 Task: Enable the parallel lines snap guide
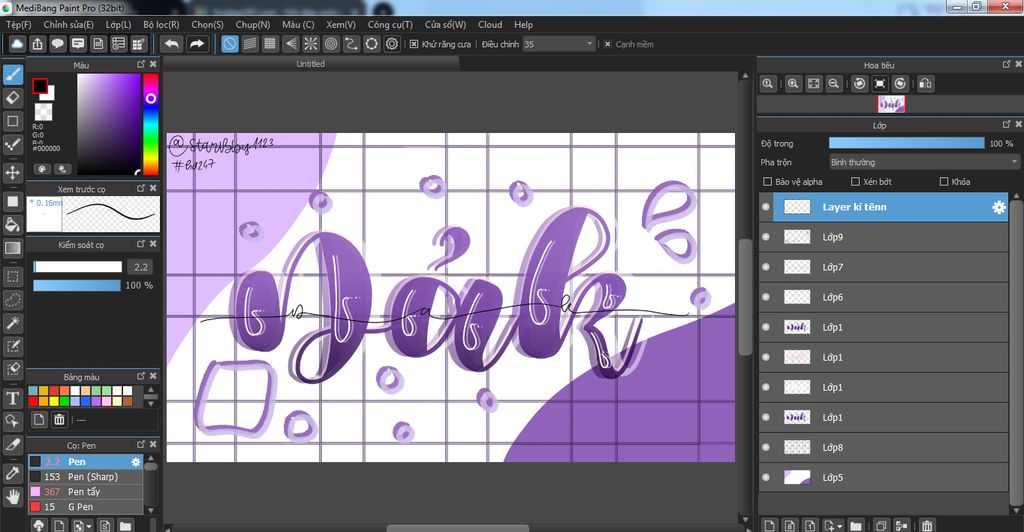(250, 44)
